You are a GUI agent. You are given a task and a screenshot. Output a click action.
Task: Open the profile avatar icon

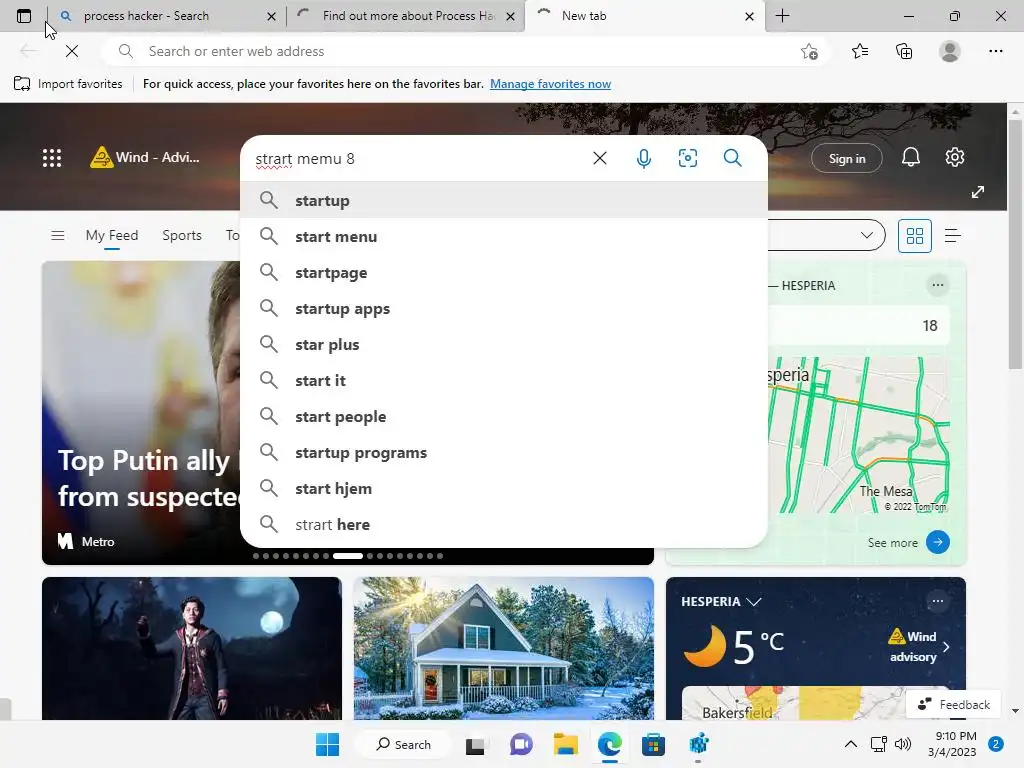[950, 51]
